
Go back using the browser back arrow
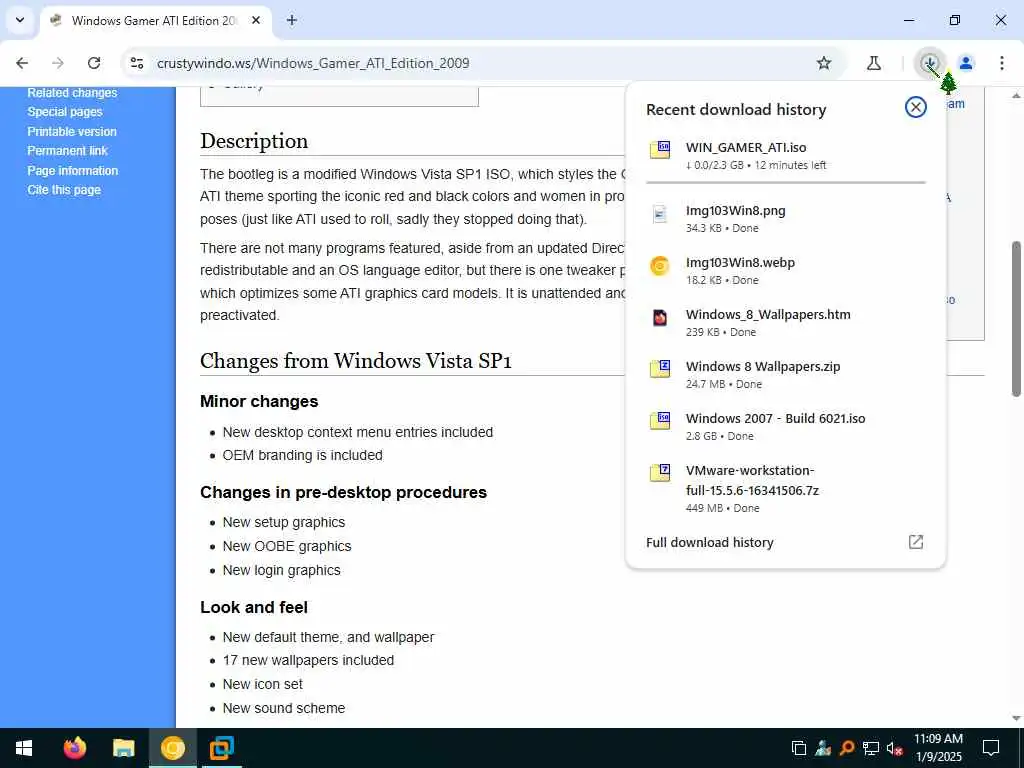click(x=22, y=63)
